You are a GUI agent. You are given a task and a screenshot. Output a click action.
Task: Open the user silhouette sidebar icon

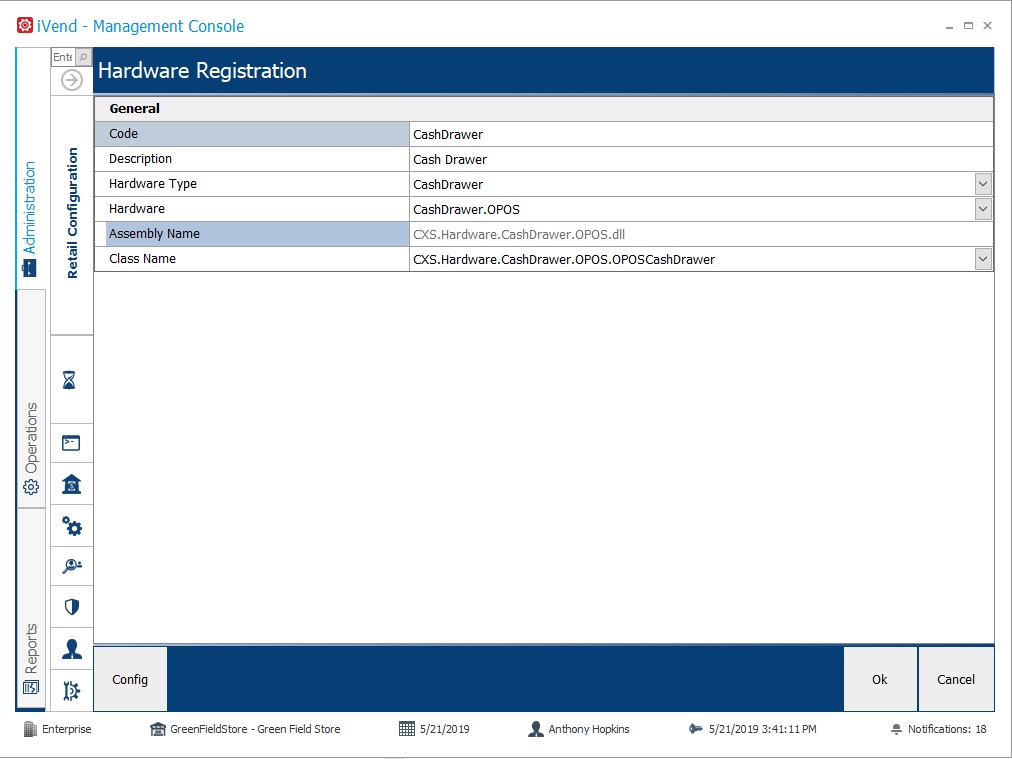pyautogui.click(x=72, y=649)
